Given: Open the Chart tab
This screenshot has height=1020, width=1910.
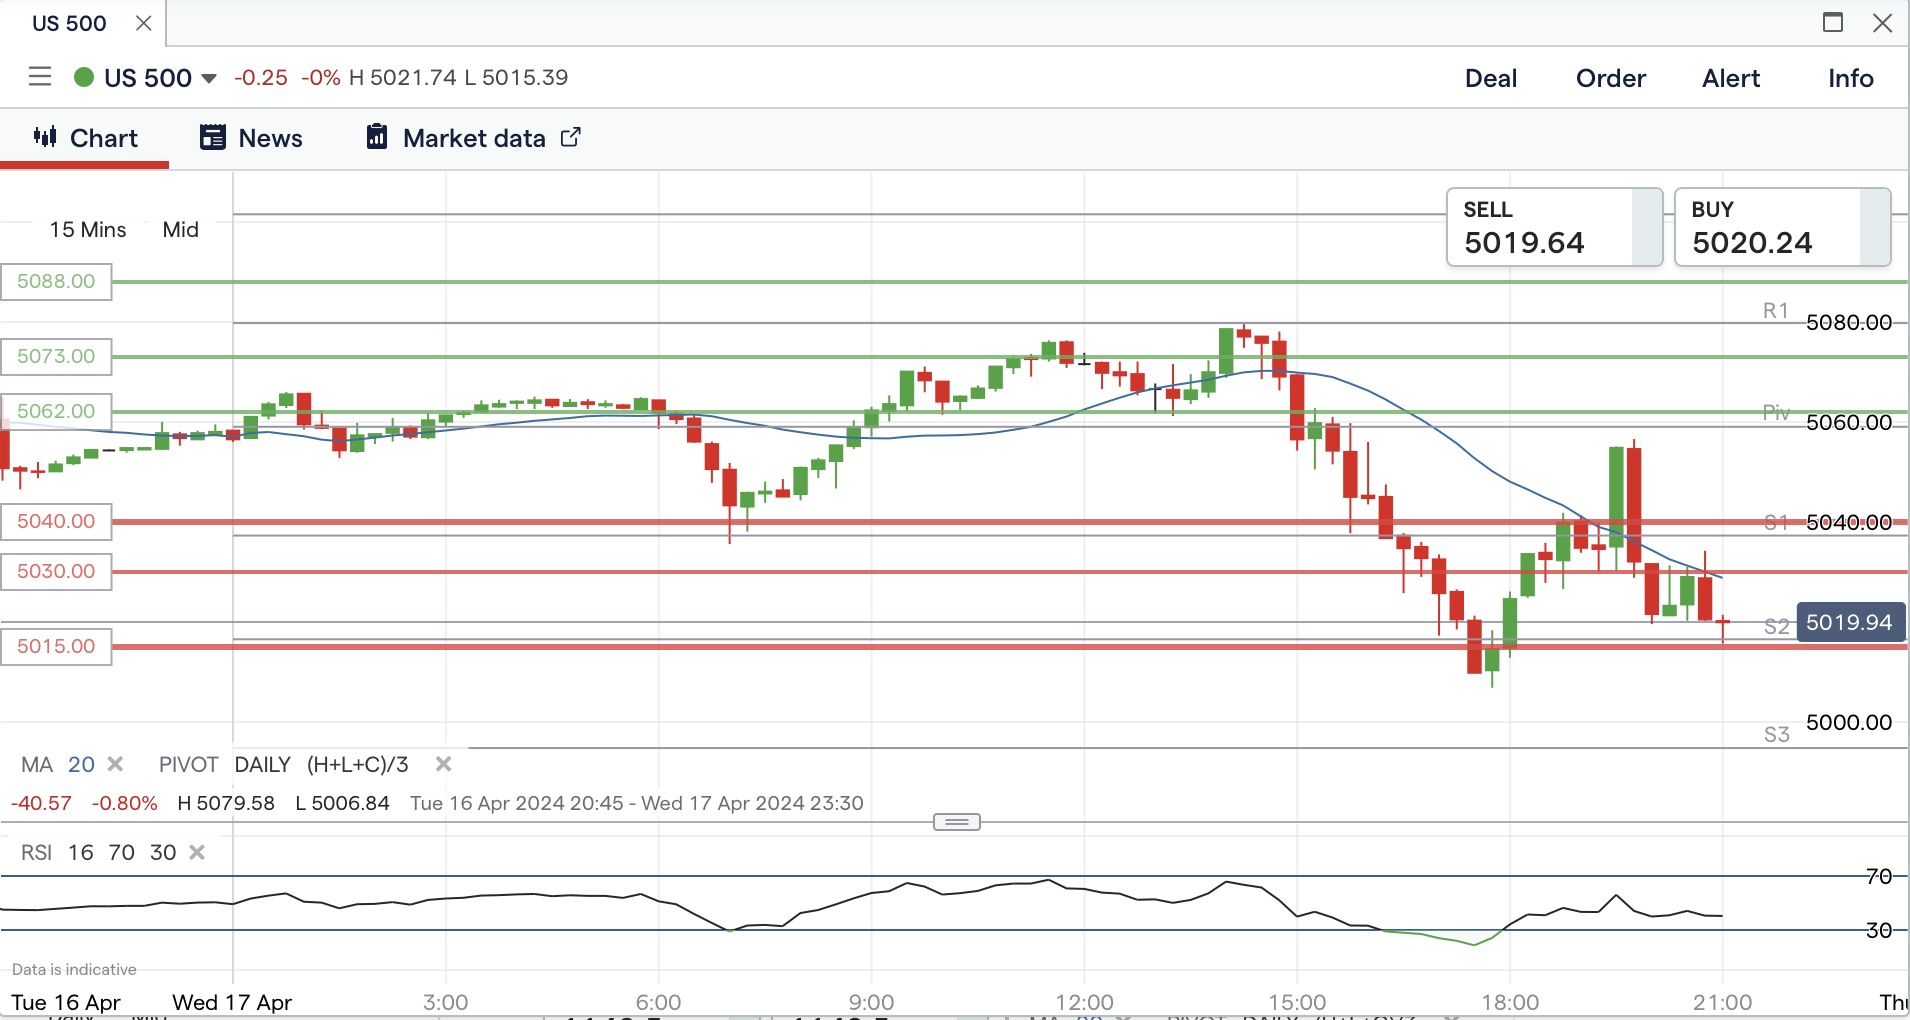Looking at the screenshot, I should (x=85, y=138).
